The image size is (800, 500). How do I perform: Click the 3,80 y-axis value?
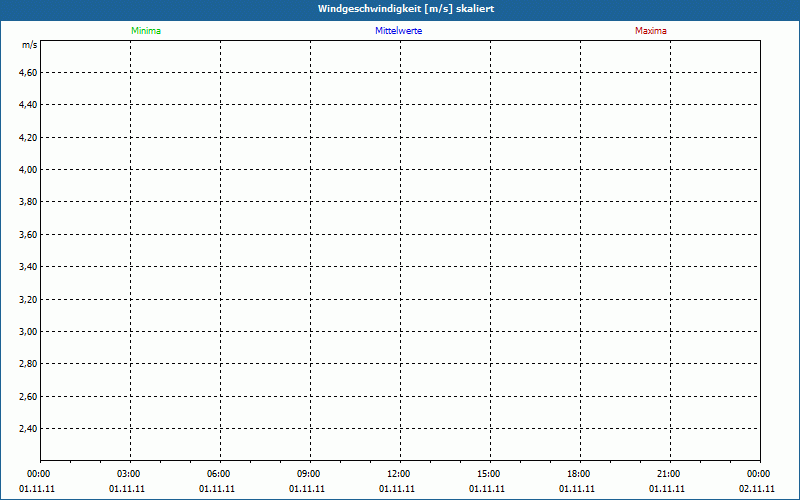pos(28,202)
